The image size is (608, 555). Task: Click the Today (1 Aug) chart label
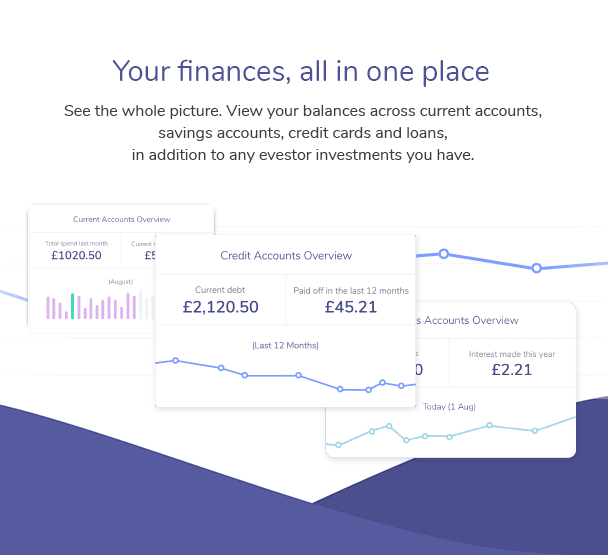(449, 407)
